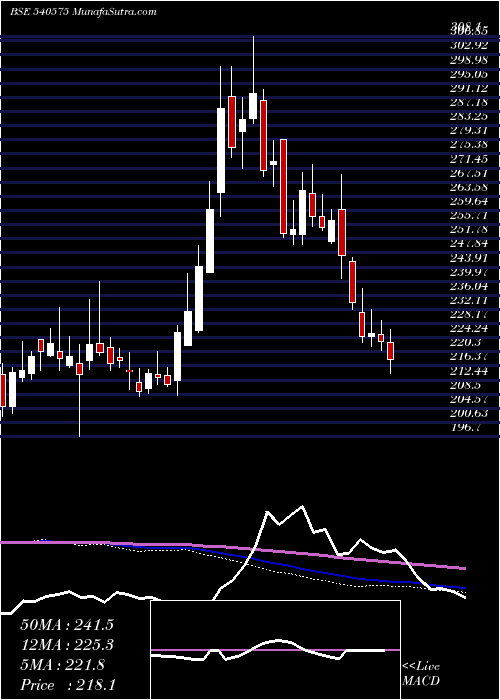
Task: Select the 279.31 price label
Action: (x=470, y=130)
